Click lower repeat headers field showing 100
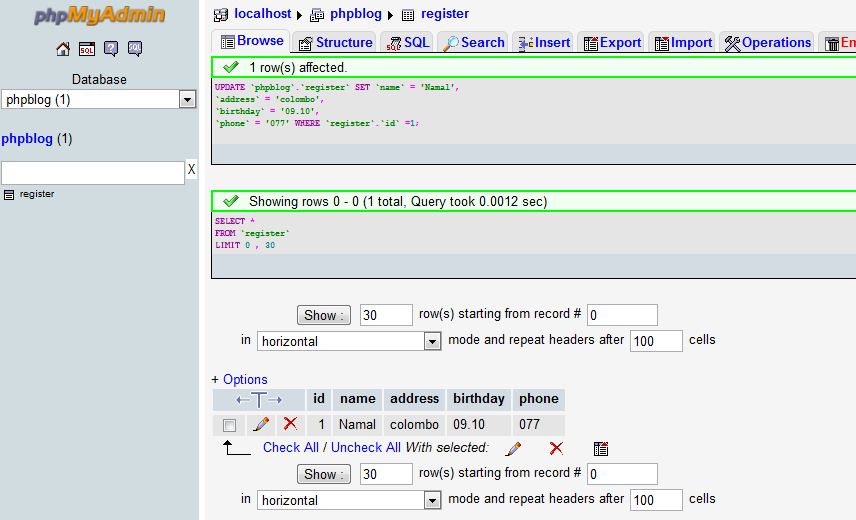 pyautogui.click(x=656, y=500)
